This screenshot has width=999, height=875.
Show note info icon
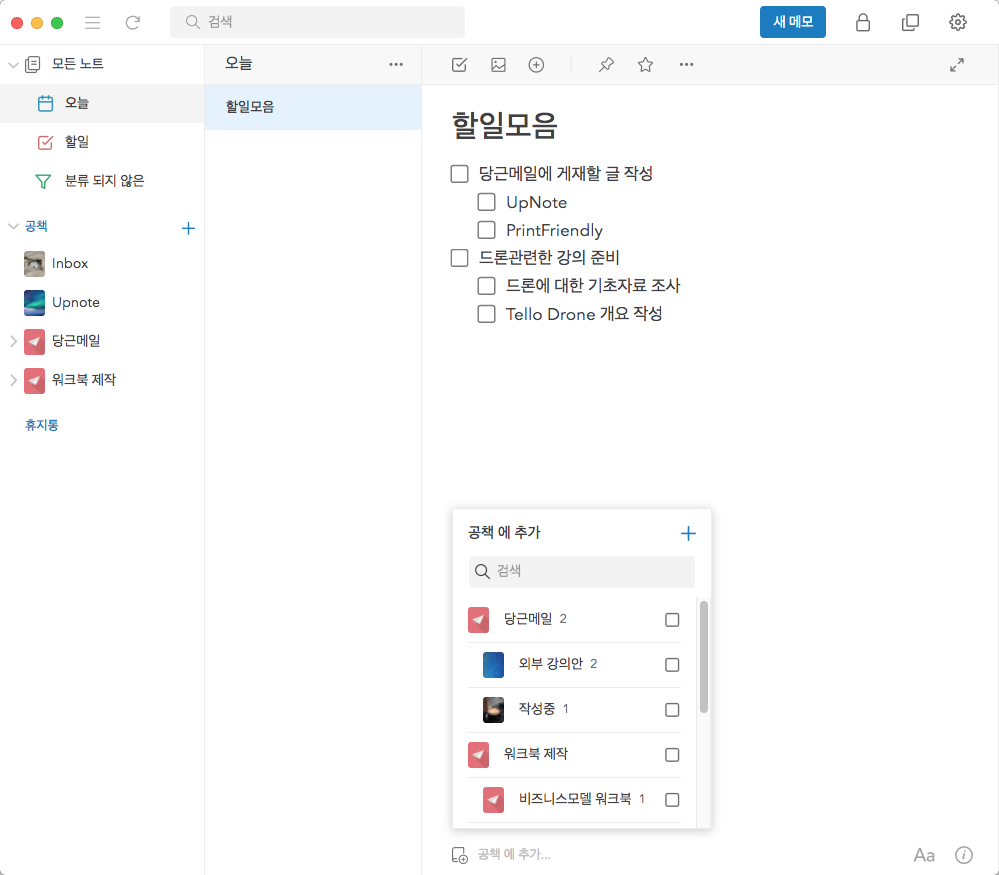pos(963,855)
